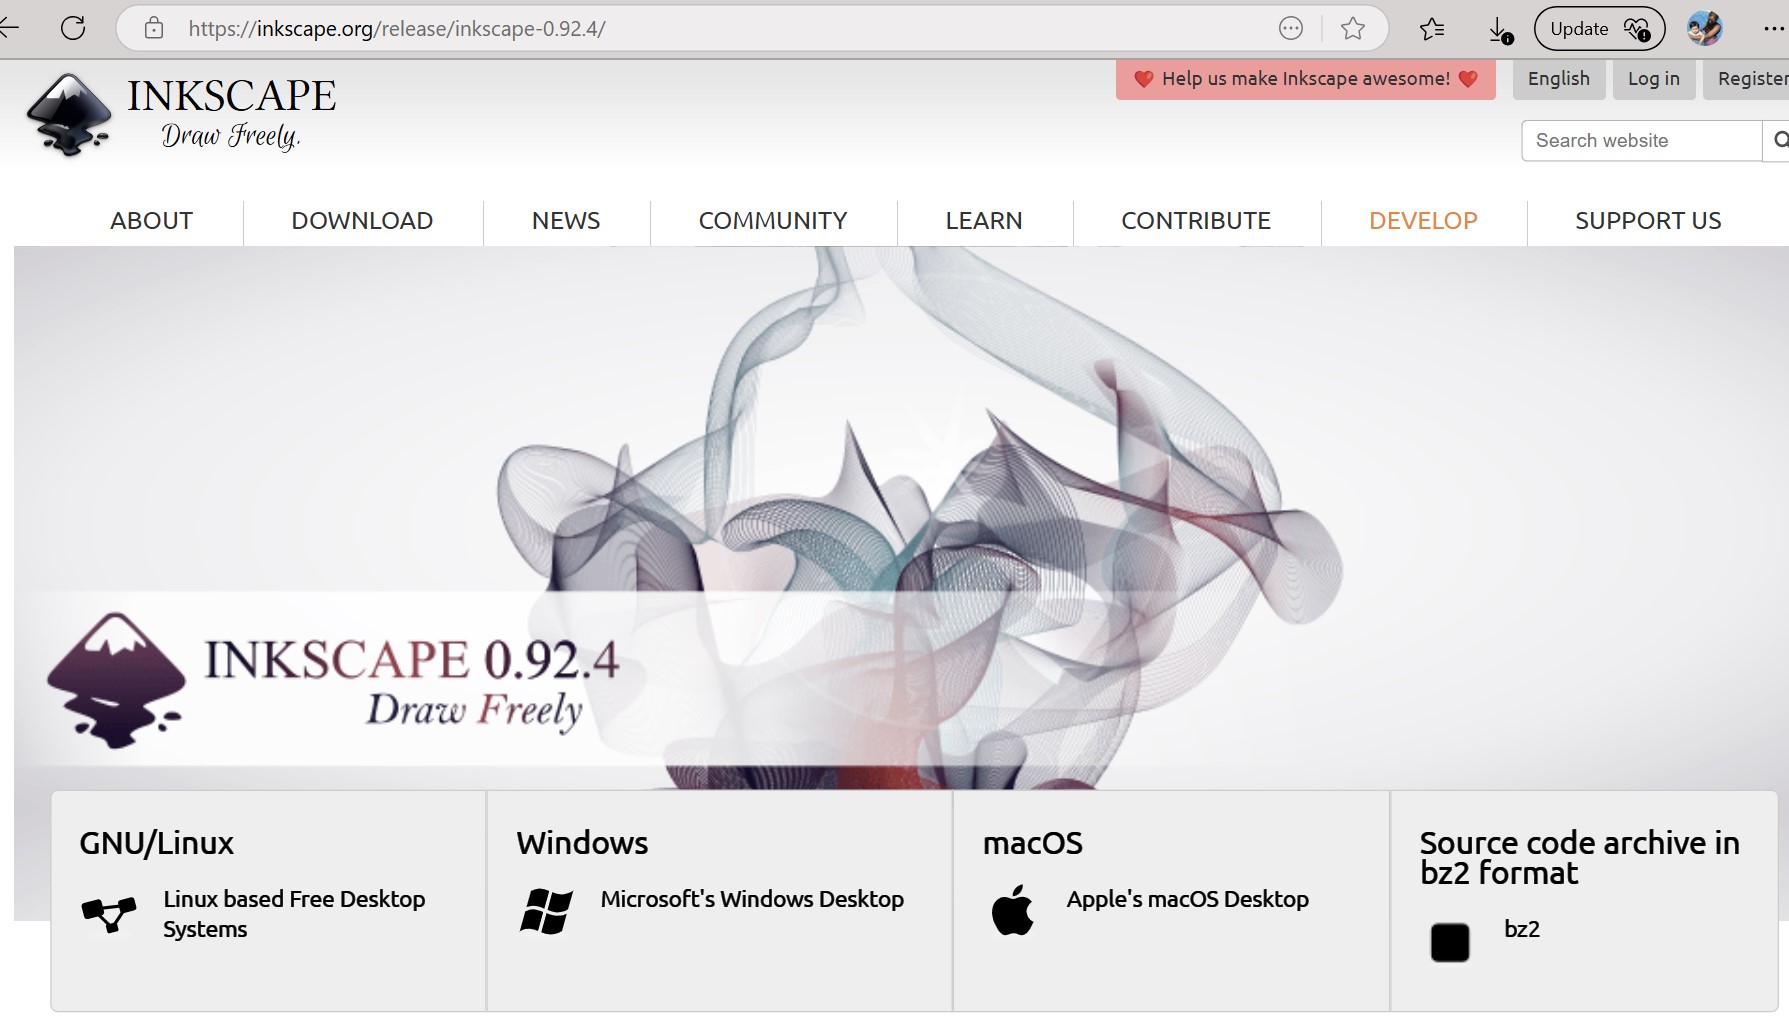Open the LEARN menu

(984, 221)
